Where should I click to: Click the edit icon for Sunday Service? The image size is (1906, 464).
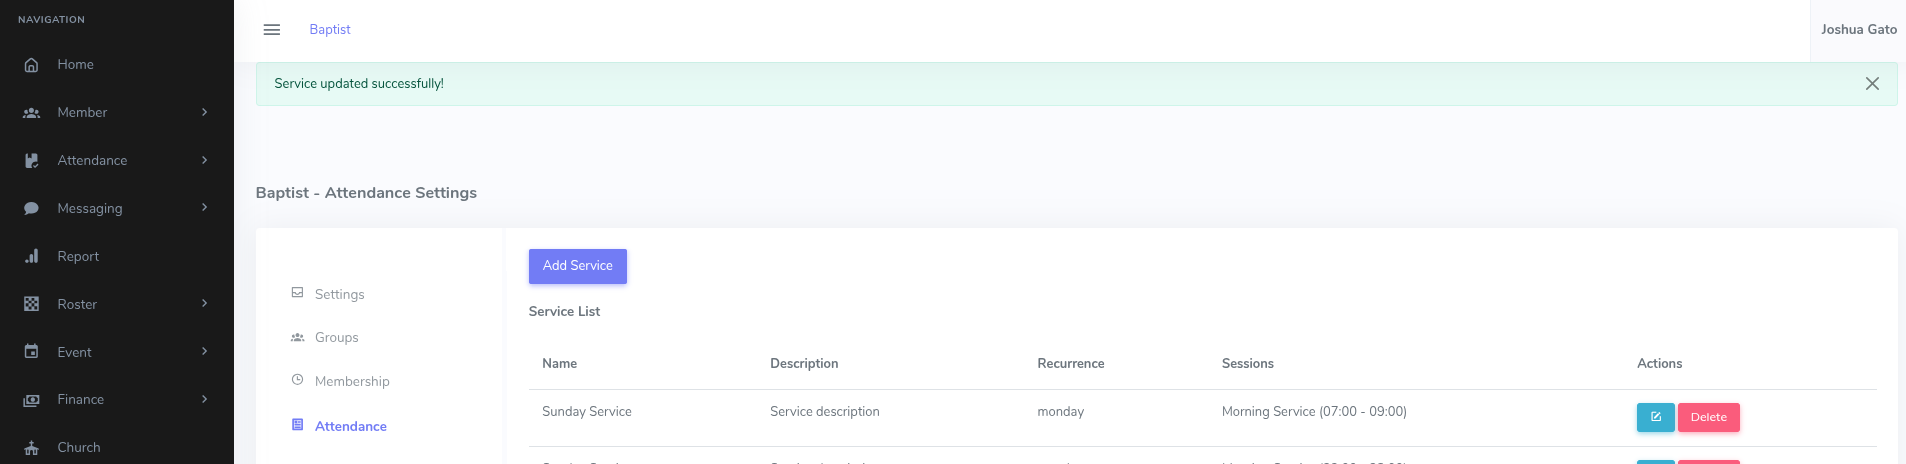pos(1655,417)
